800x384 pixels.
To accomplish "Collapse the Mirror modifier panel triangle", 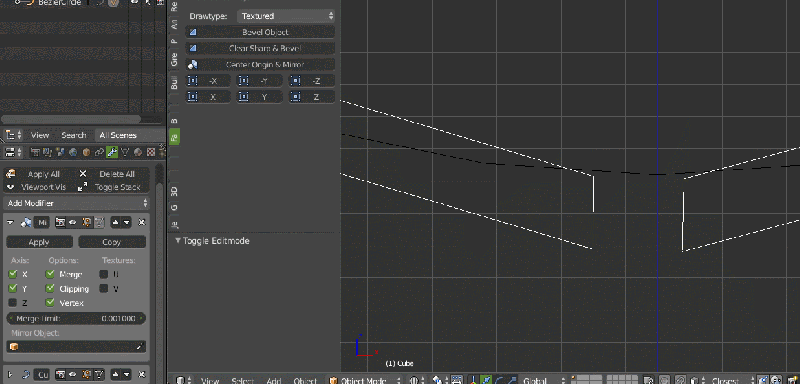I will tap(10, 222).
